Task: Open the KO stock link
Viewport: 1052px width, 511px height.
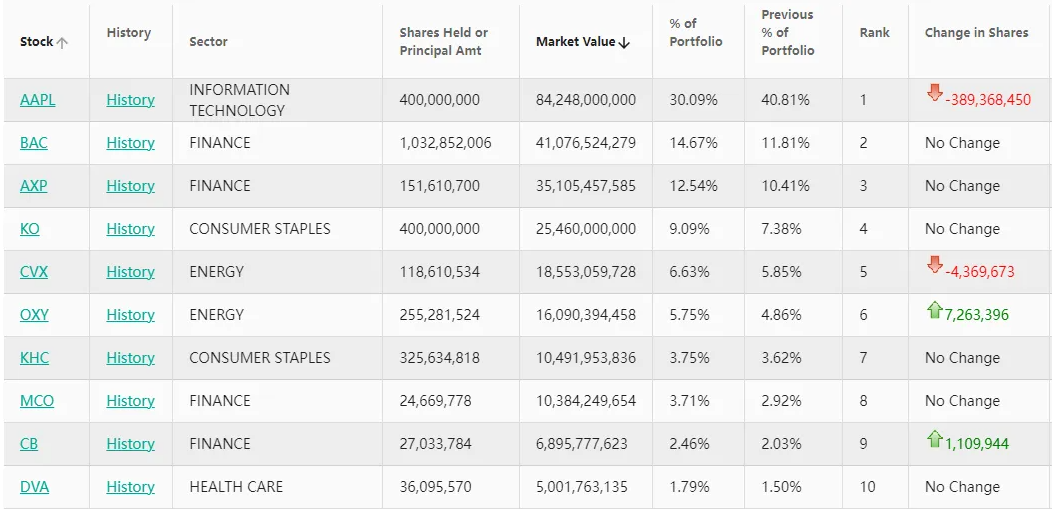Action: click(x=30, y=229)
